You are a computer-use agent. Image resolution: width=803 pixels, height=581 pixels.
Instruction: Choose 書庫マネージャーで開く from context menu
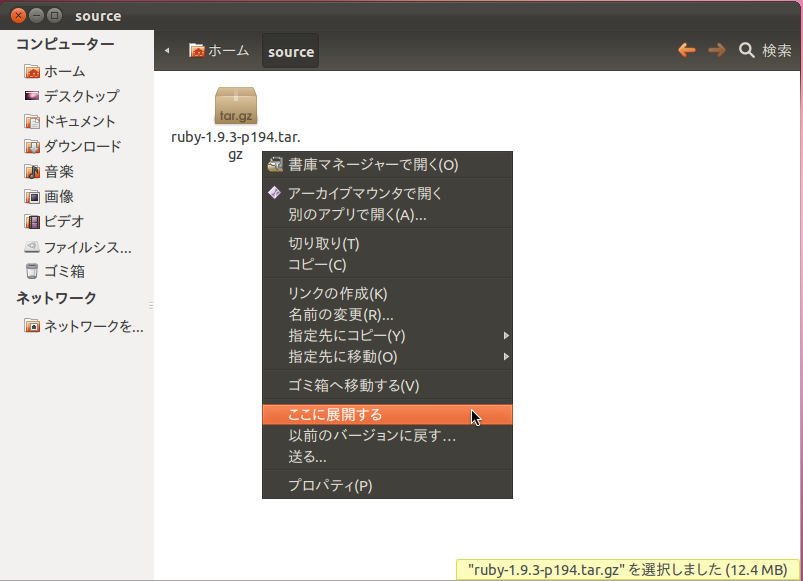pyautogui.click(x=387, y=165)
